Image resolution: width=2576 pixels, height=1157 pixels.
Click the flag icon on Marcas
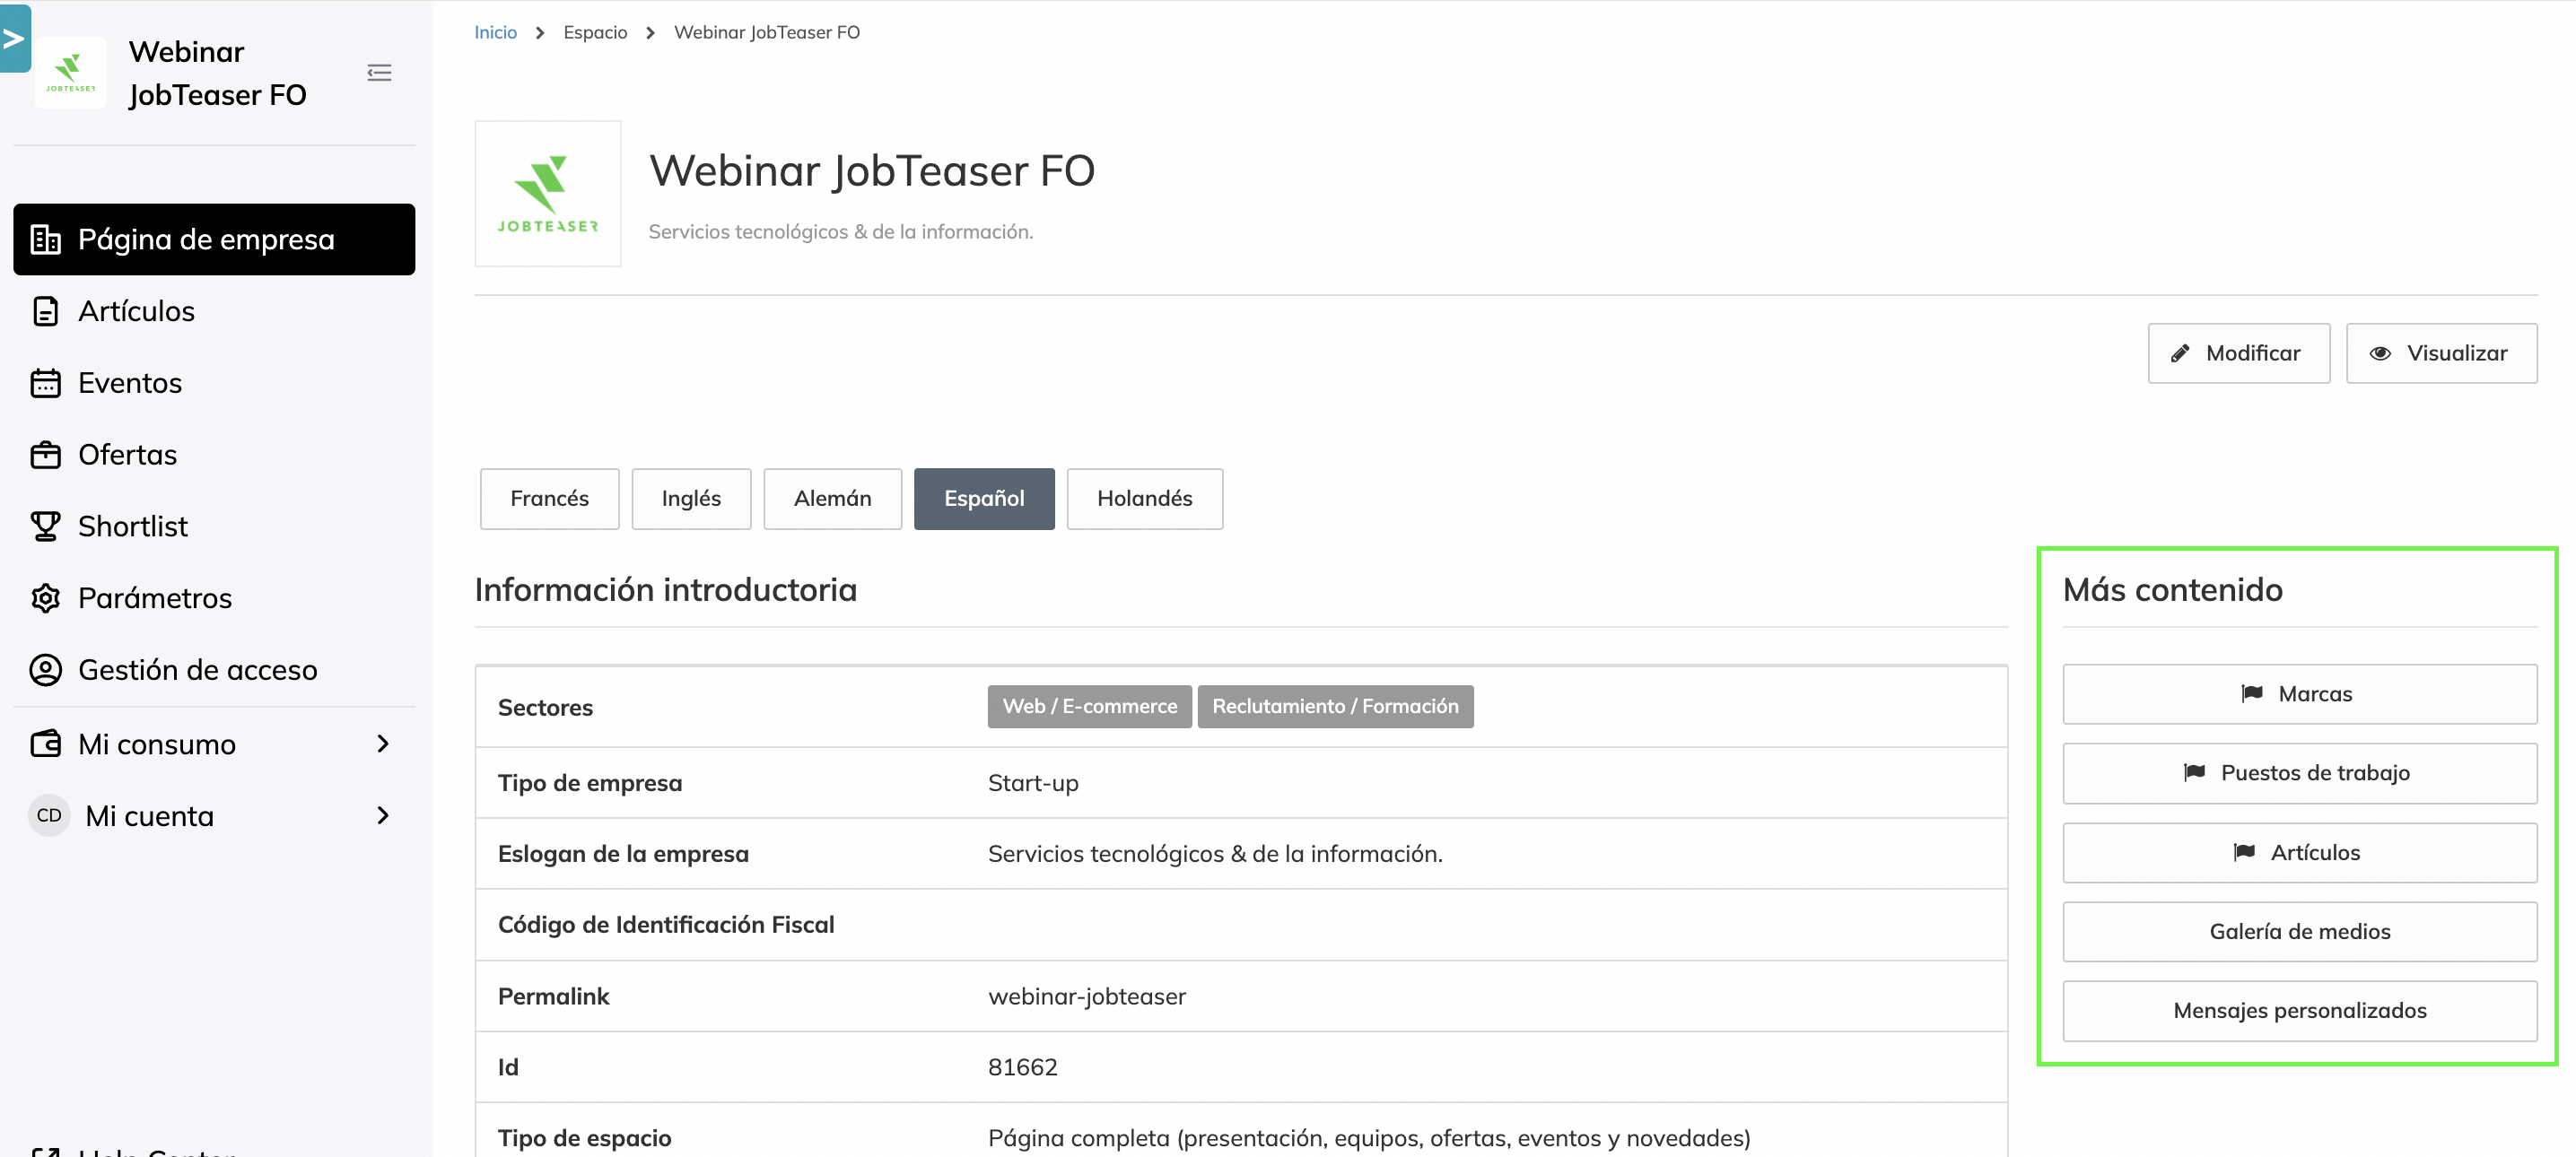coord(2251,693)
